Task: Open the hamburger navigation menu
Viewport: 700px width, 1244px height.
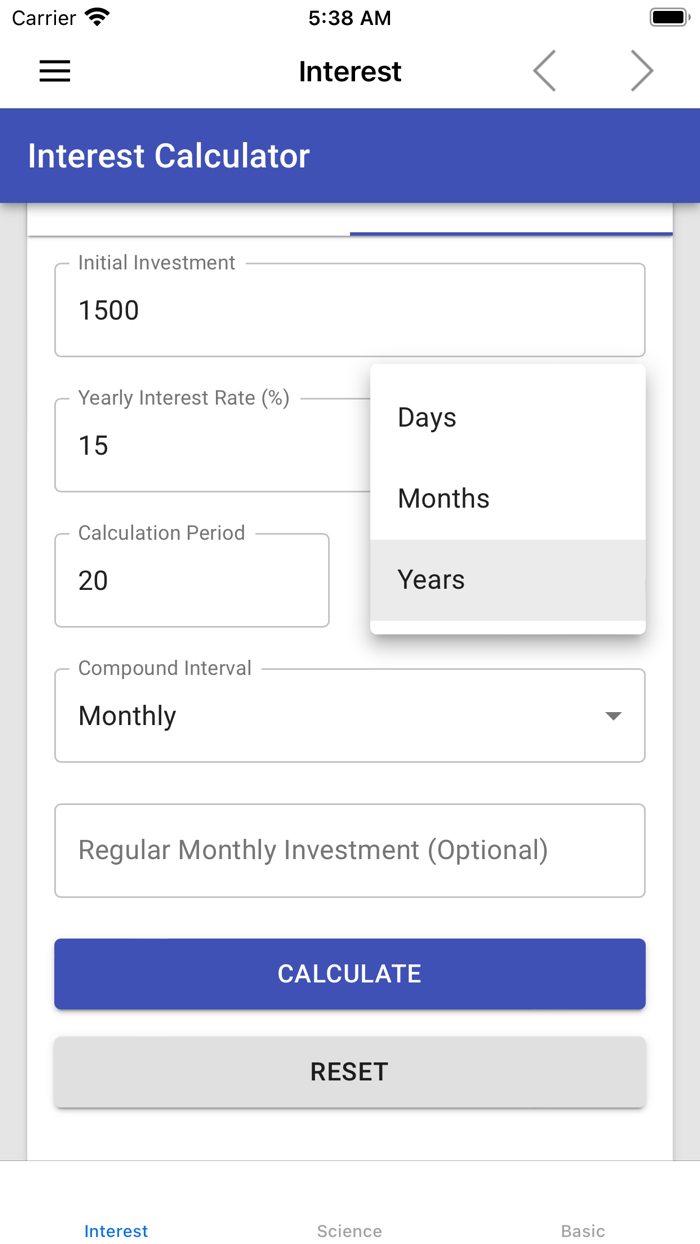Action: tap(54, 71)
